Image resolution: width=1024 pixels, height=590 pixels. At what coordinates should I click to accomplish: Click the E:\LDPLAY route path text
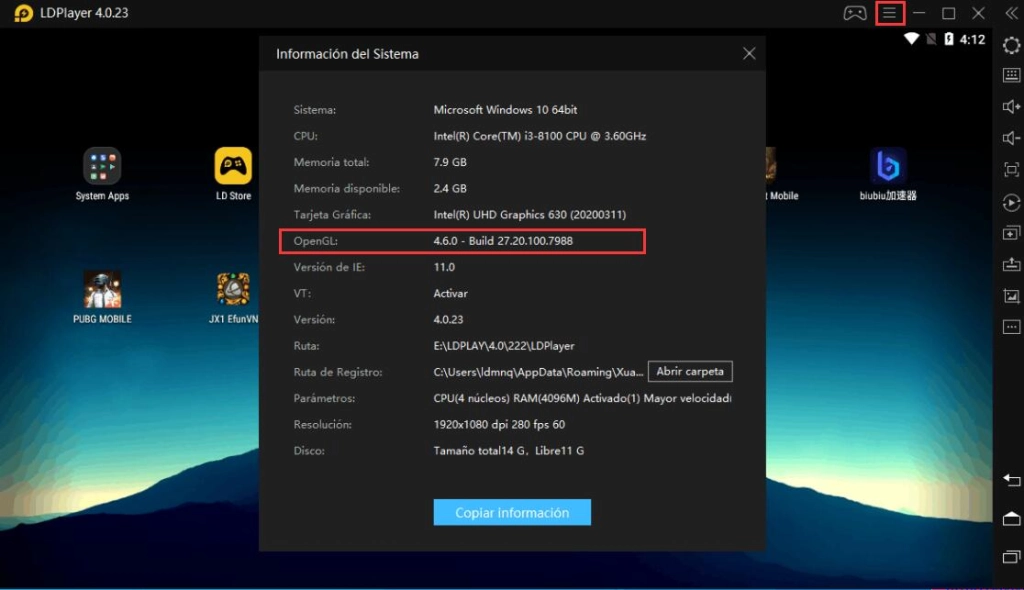(504, 346)
